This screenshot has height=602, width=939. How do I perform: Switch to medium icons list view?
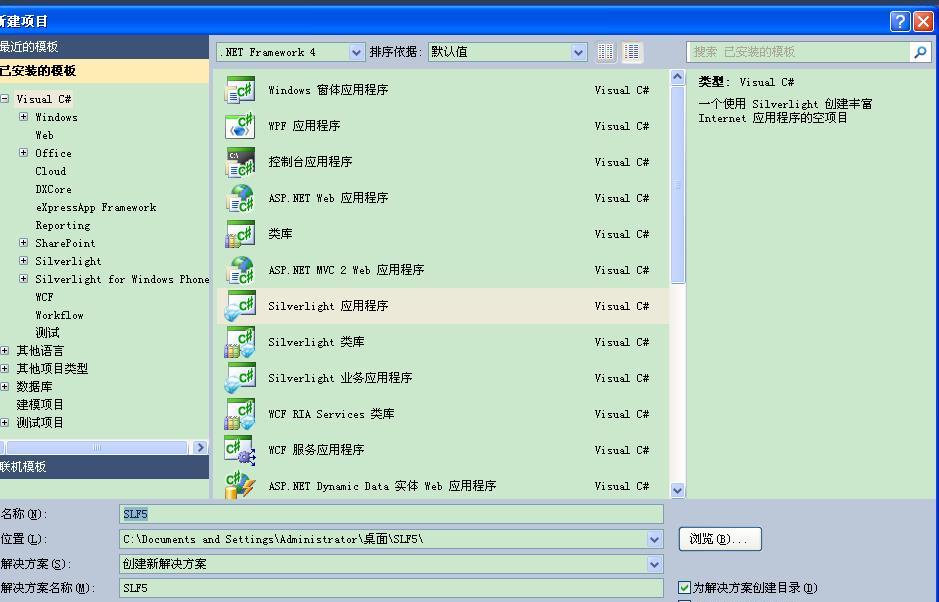tap(631, 52)
